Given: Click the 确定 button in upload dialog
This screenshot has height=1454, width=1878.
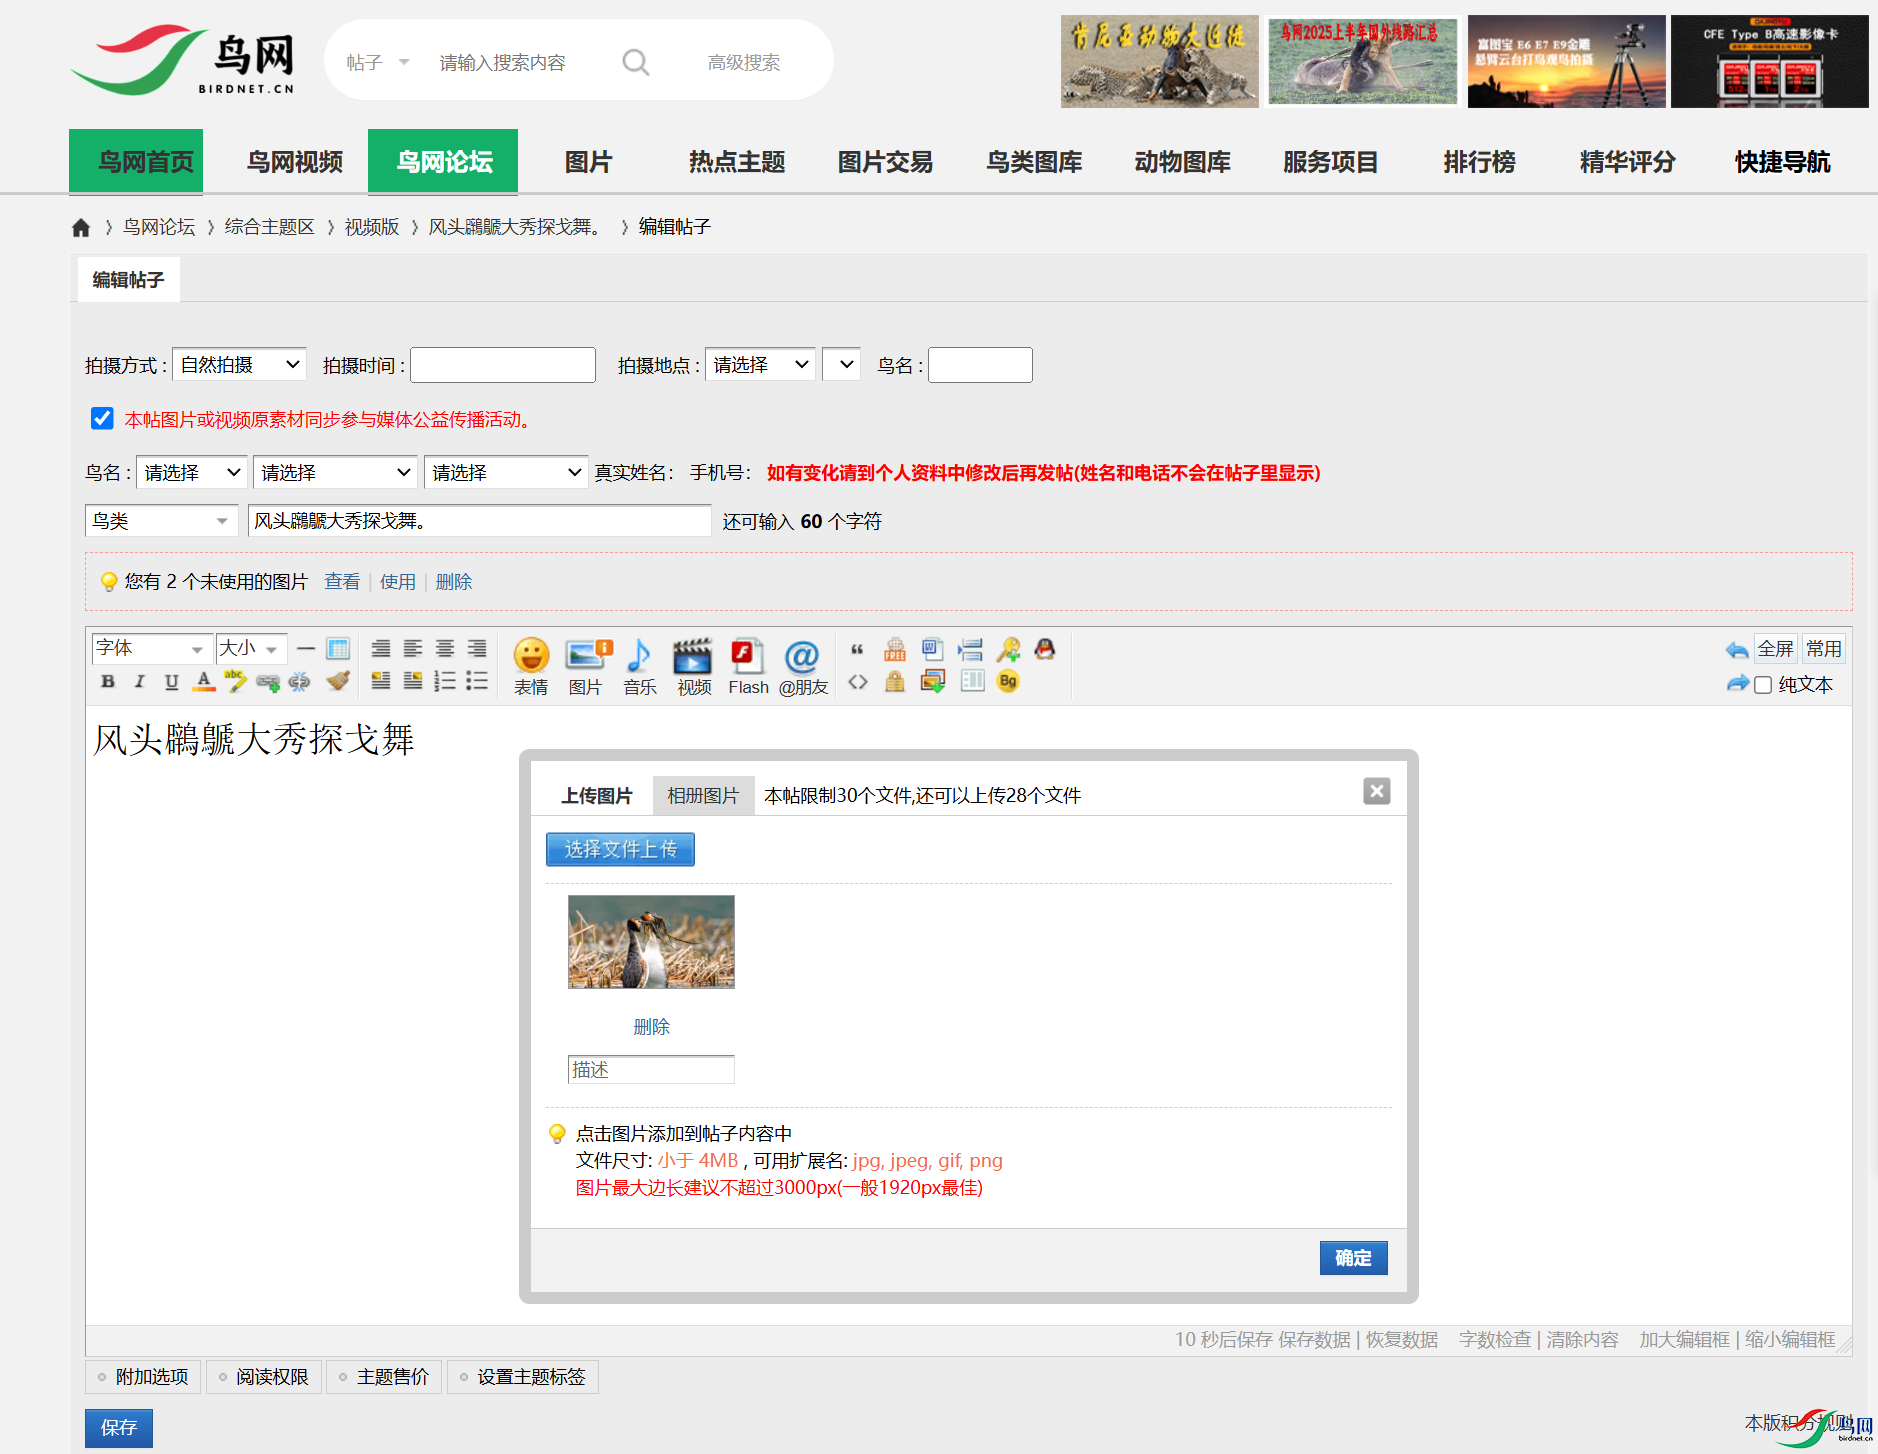Looking at the screenshot, I should [1353, 1258].
